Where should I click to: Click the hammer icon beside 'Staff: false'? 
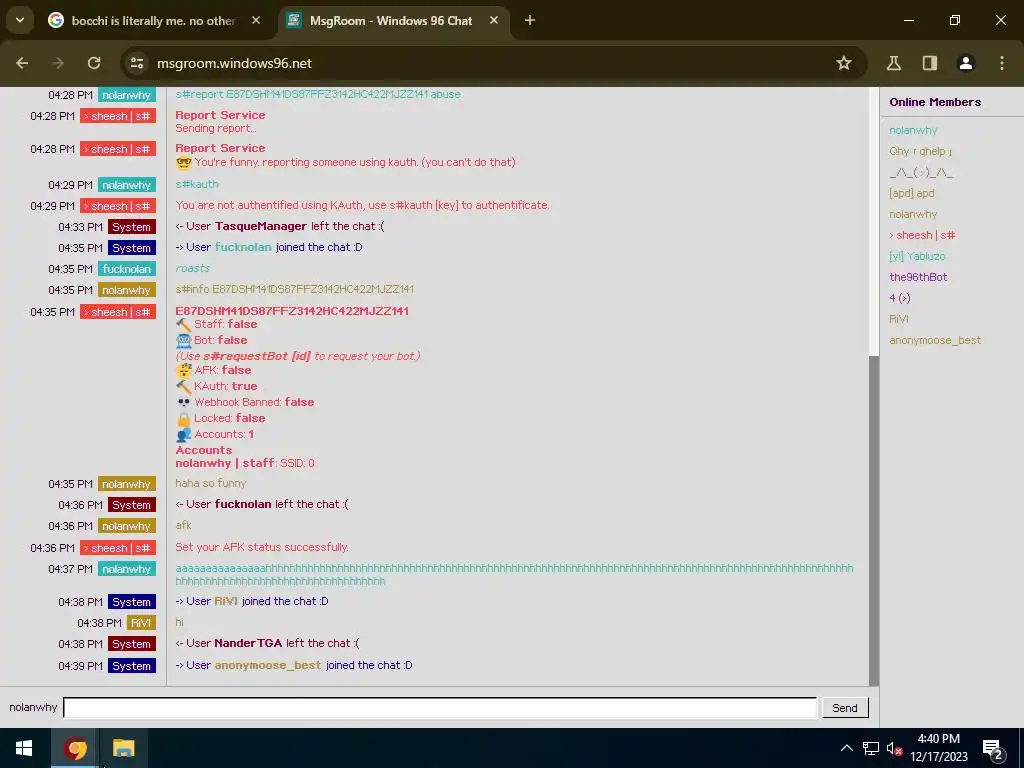184,325
